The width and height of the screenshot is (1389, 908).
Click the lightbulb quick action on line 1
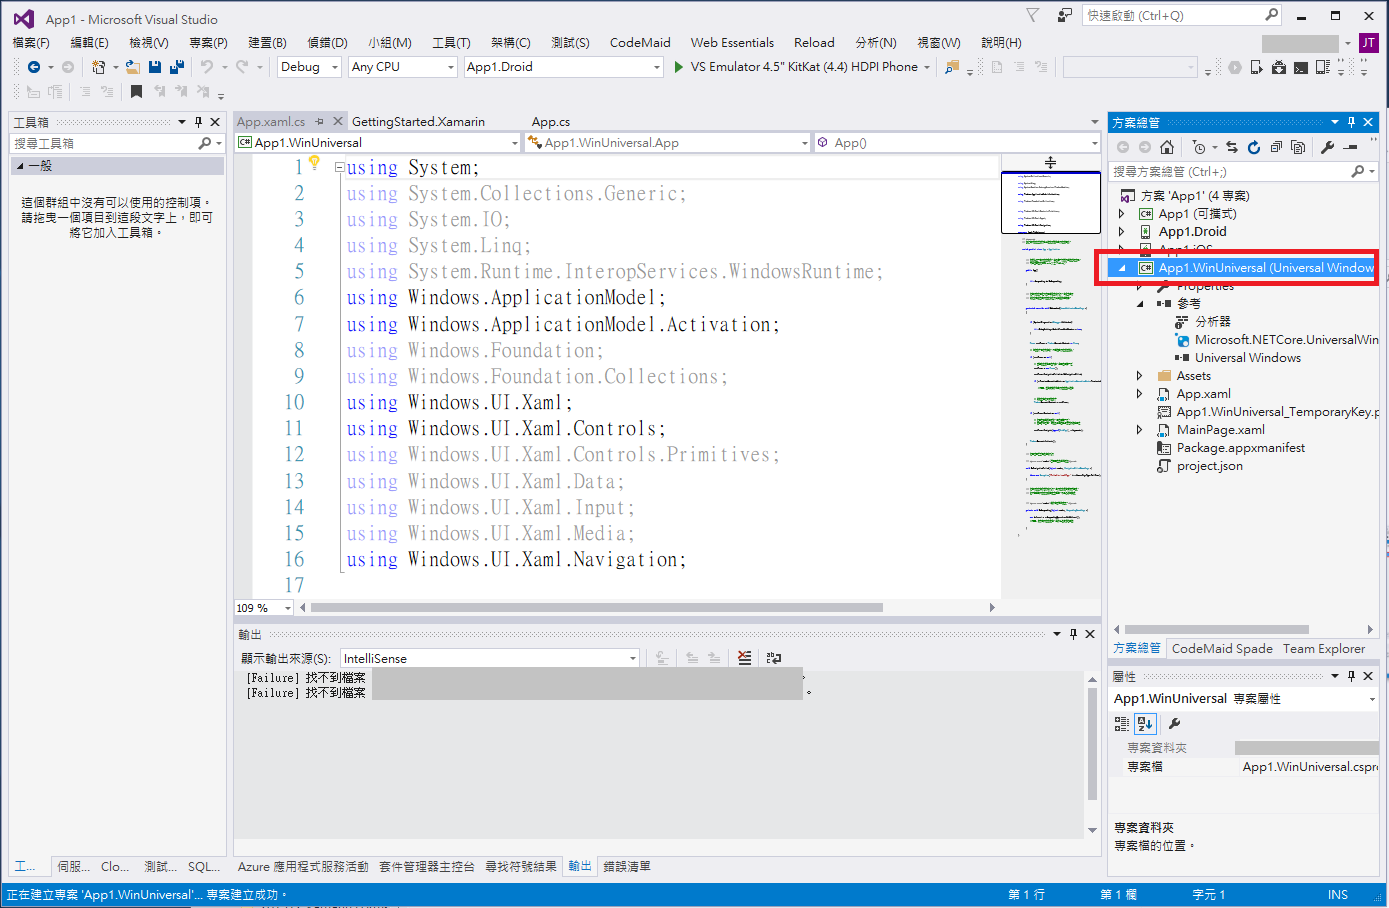click(x=314, y=162)
